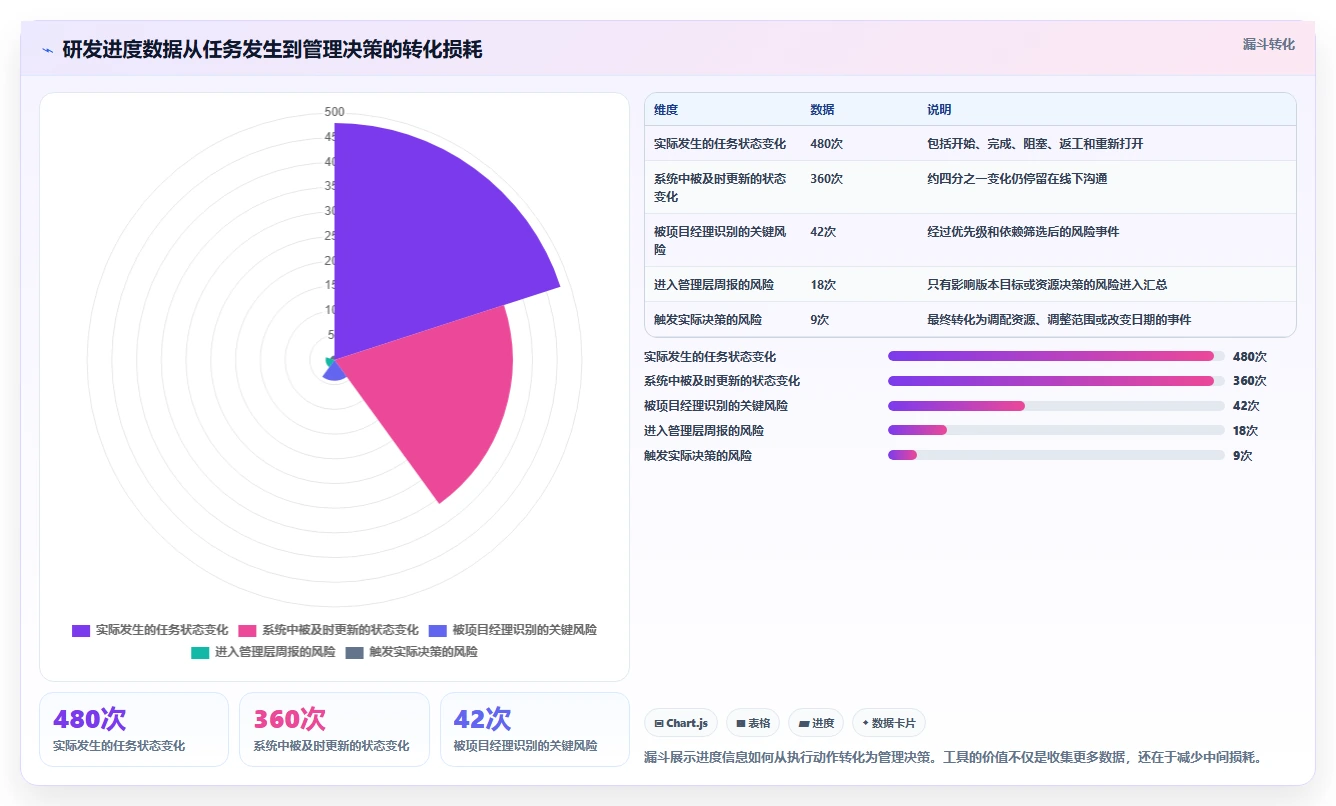This screenshot has height=806, width=1336.
Task: Click the footer summary text 漏斗展示进度信息
Action: pyautogui.click(x=953, y=757)
